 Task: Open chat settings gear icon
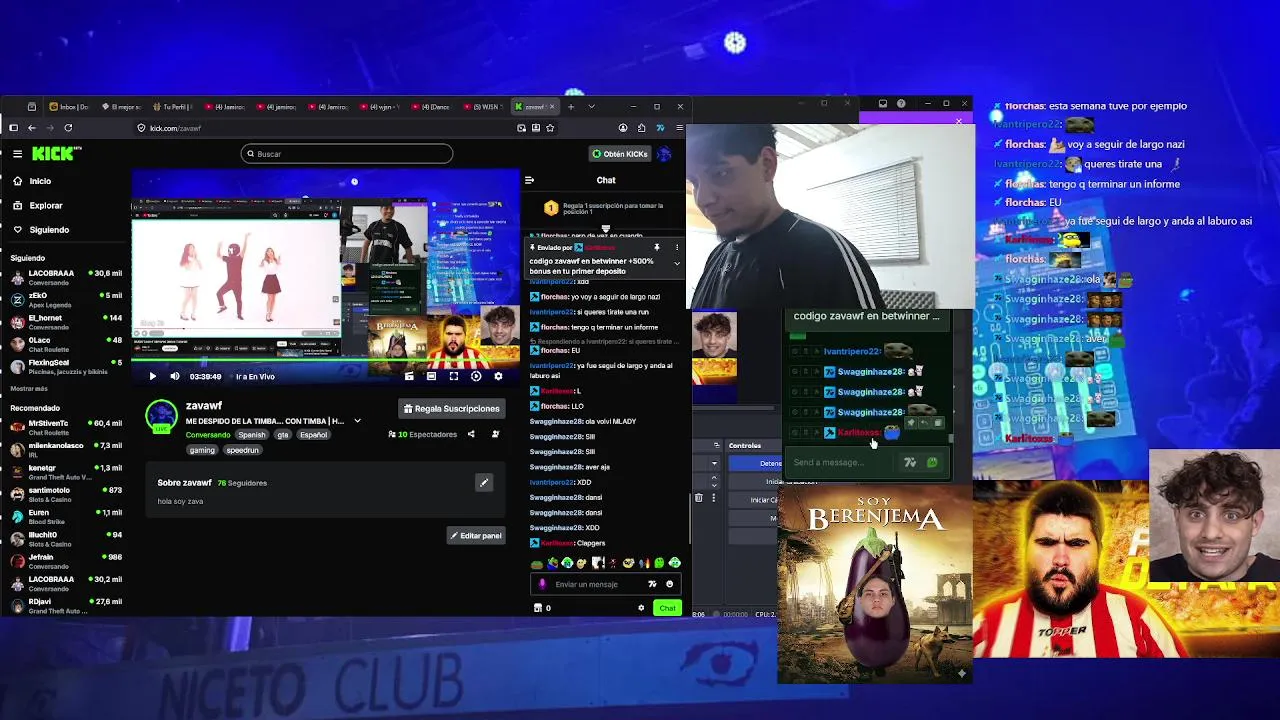coord(641,608)
